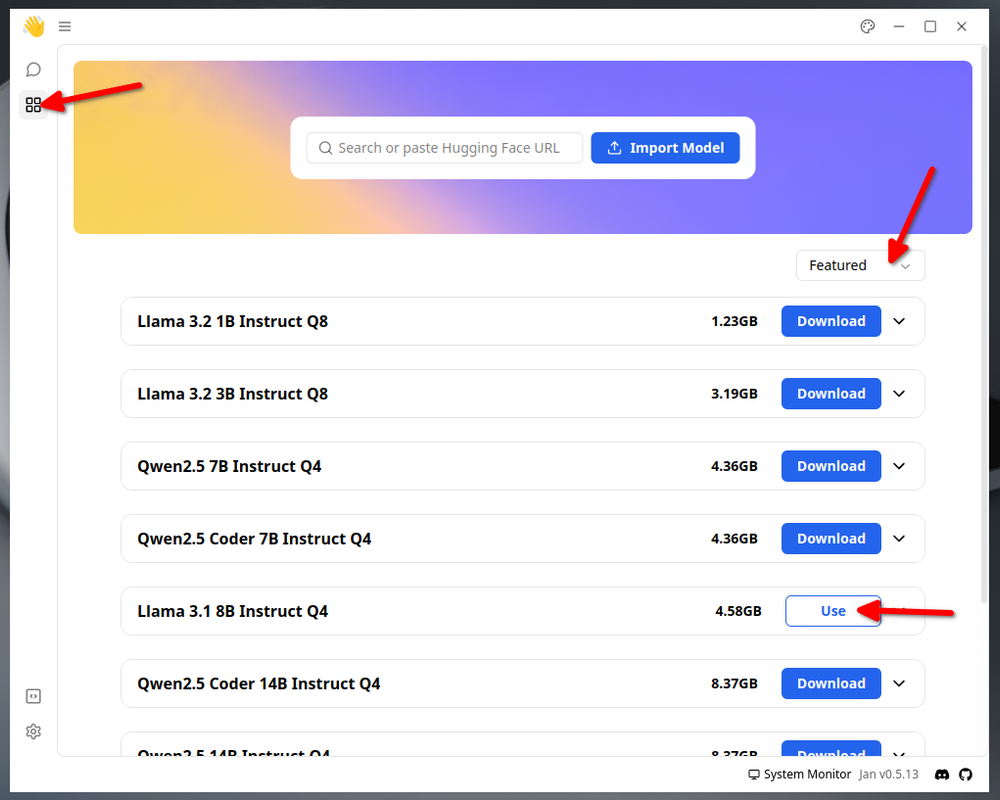Viewport: 1000px width, 800px height.
Task: Use Llama 3.1 8B Instruct Q4
Action: click(833, 611)
